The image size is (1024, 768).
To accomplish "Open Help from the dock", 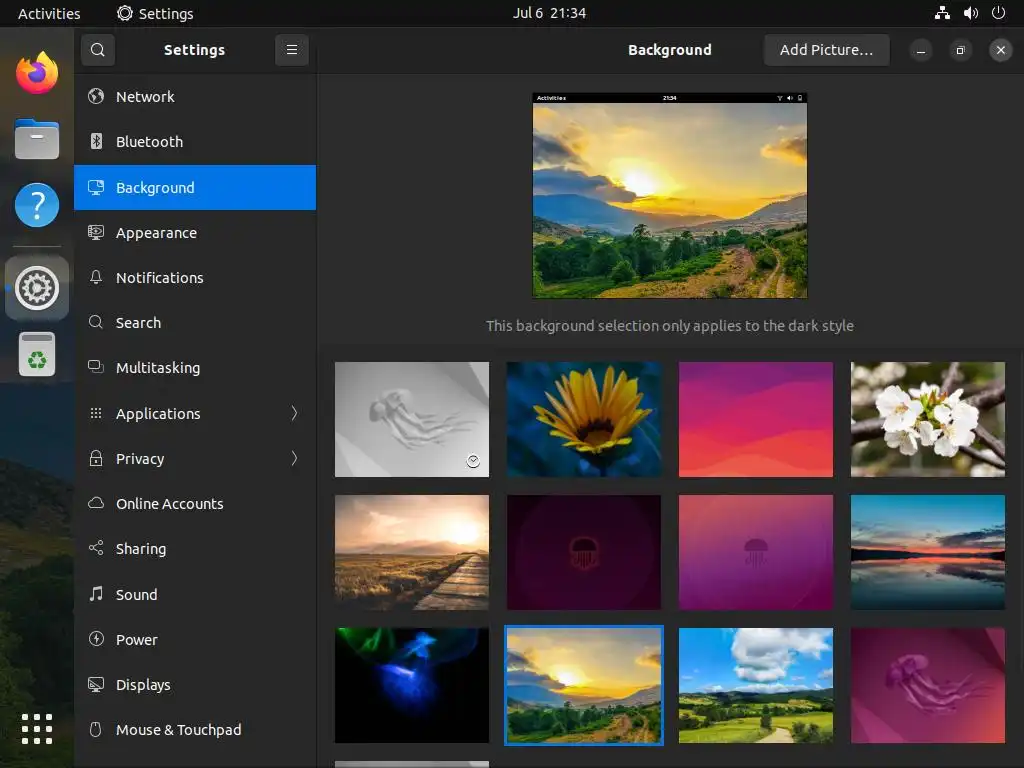I will pyautogui.click(x=37, y=205).
